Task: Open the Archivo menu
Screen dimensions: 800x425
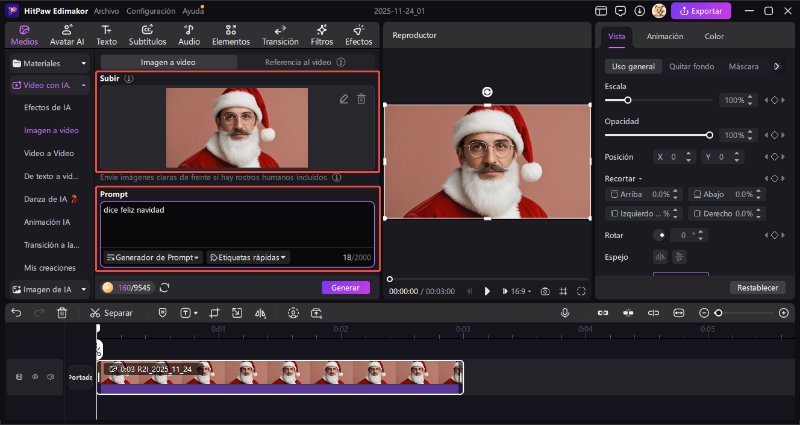Action: click(x=106, y=11)
